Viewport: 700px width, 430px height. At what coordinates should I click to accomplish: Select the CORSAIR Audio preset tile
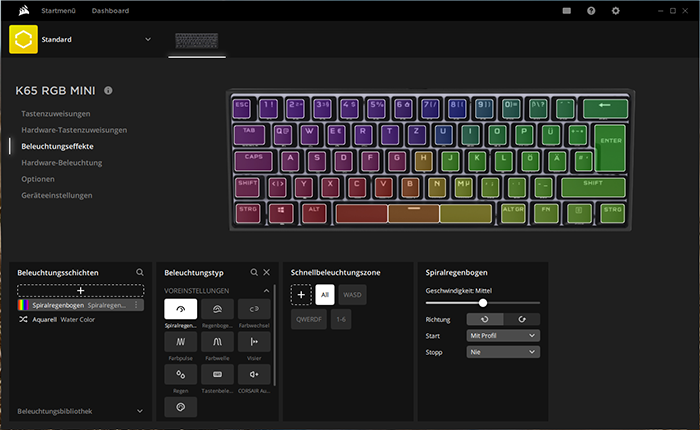coord(254,374)
